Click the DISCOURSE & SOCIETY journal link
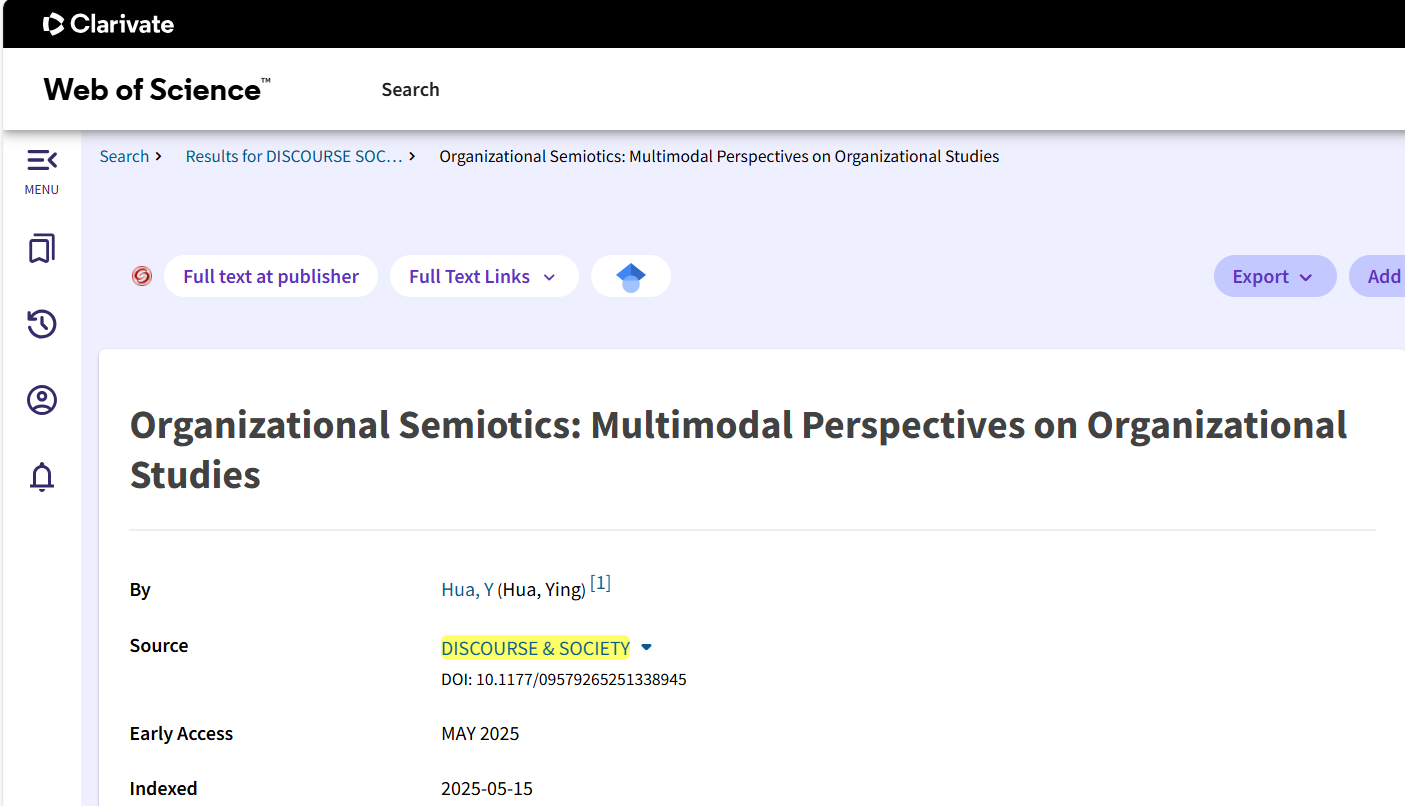 point(535,649)
